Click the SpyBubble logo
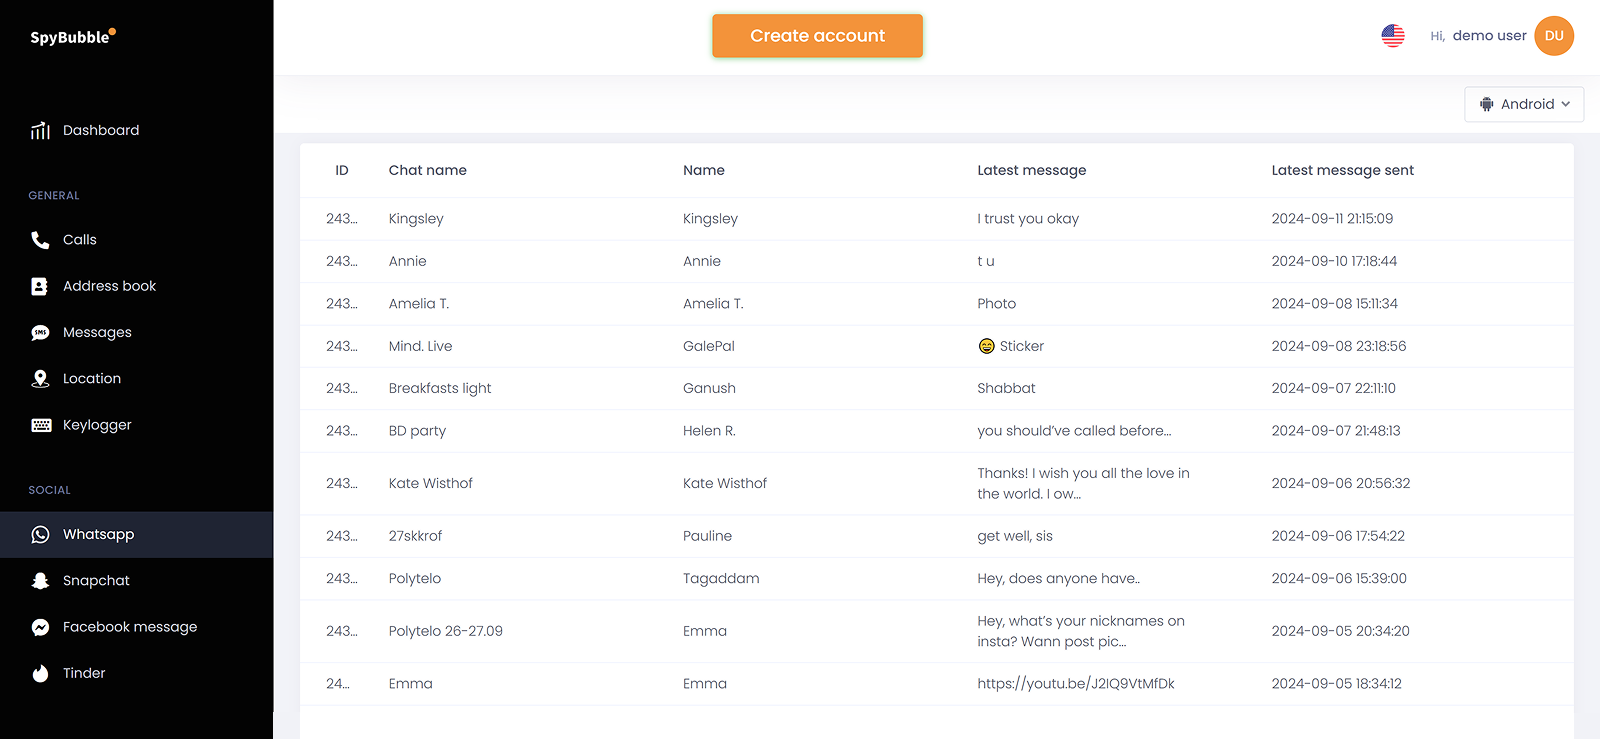1600x739 pixels. [x=73, y=37]
